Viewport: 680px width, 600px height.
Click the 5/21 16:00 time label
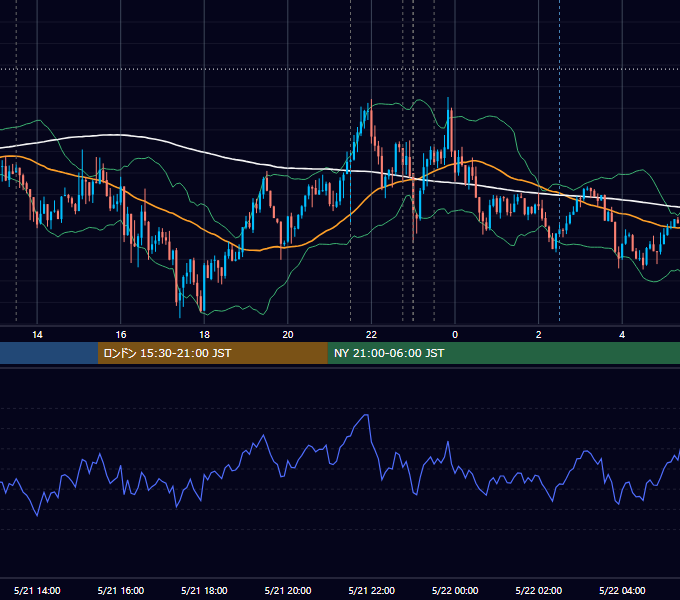121,590
